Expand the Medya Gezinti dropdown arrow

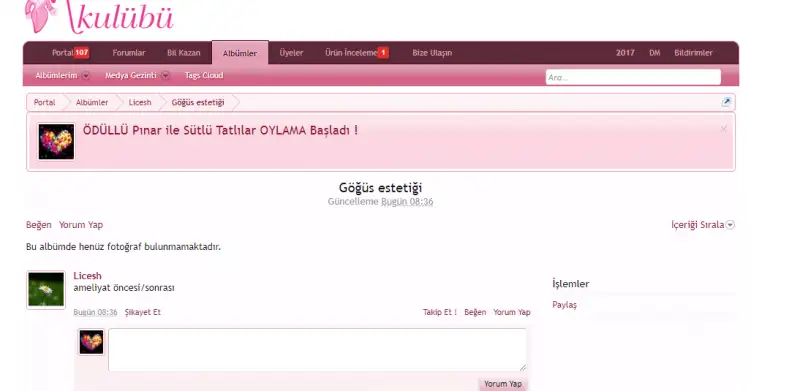click(x=165, y=76)
